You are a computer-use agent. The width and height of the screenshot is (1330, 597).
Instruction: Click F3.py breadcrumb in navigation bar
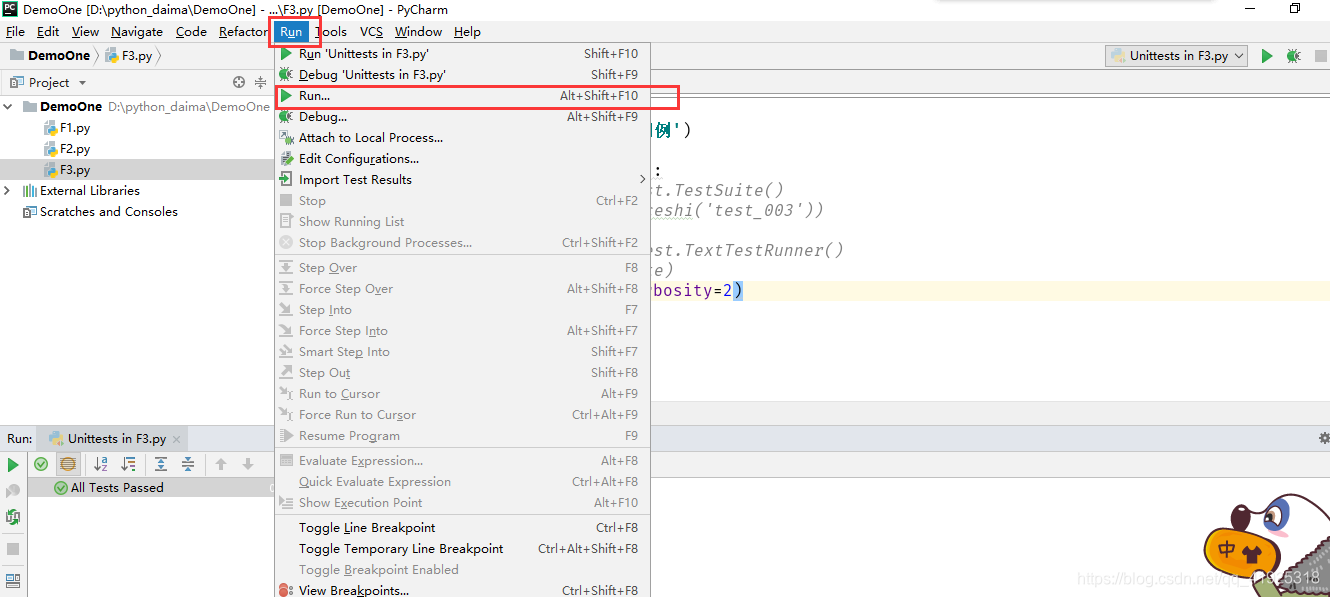click(129, 56)
